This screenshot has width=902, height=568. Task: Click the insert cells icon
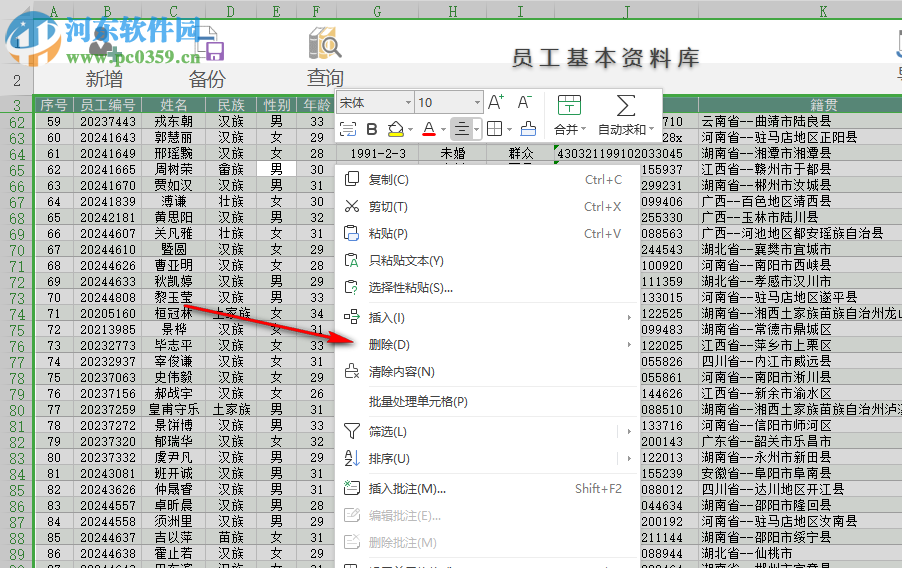352,317
